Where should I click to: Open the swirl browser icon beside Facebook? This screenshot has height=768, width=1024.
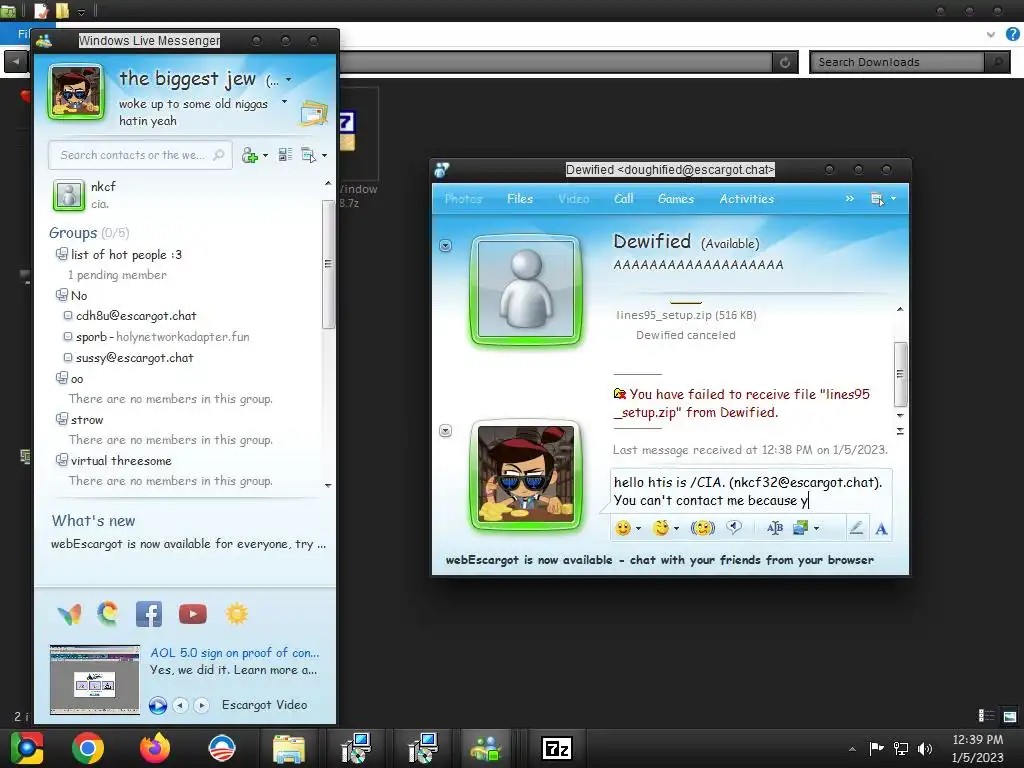coord(108,614)
